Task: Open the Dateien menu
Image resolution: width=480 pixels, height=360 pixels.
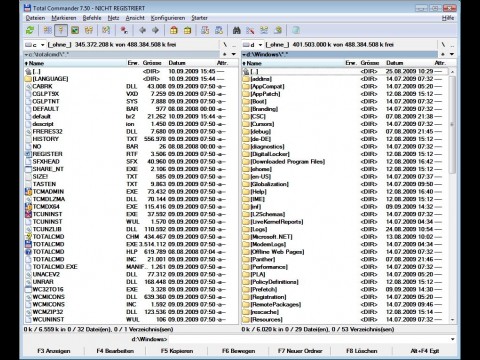Action: tap(35, 18)
